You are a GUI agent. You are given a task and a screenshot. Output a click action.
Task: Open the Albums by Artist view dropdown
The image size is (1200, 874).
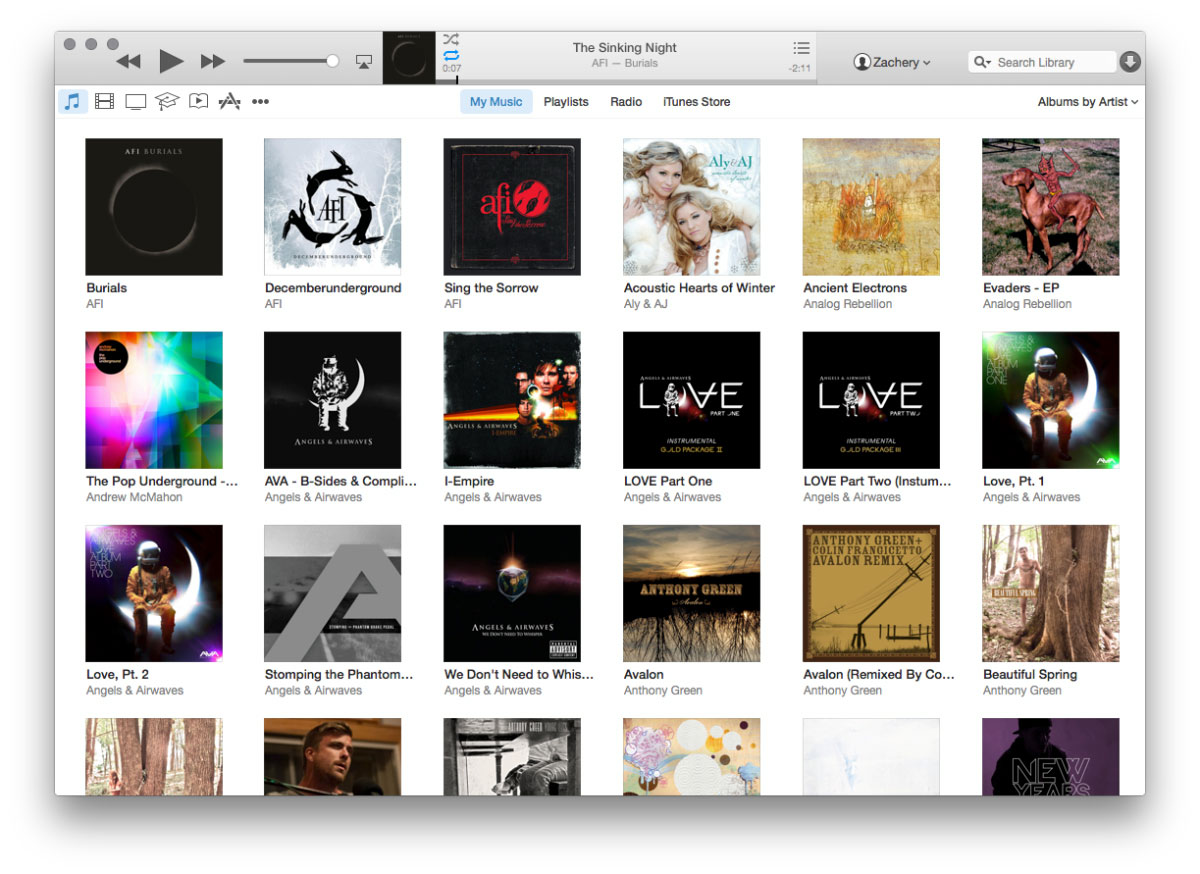coord(1087,101)
